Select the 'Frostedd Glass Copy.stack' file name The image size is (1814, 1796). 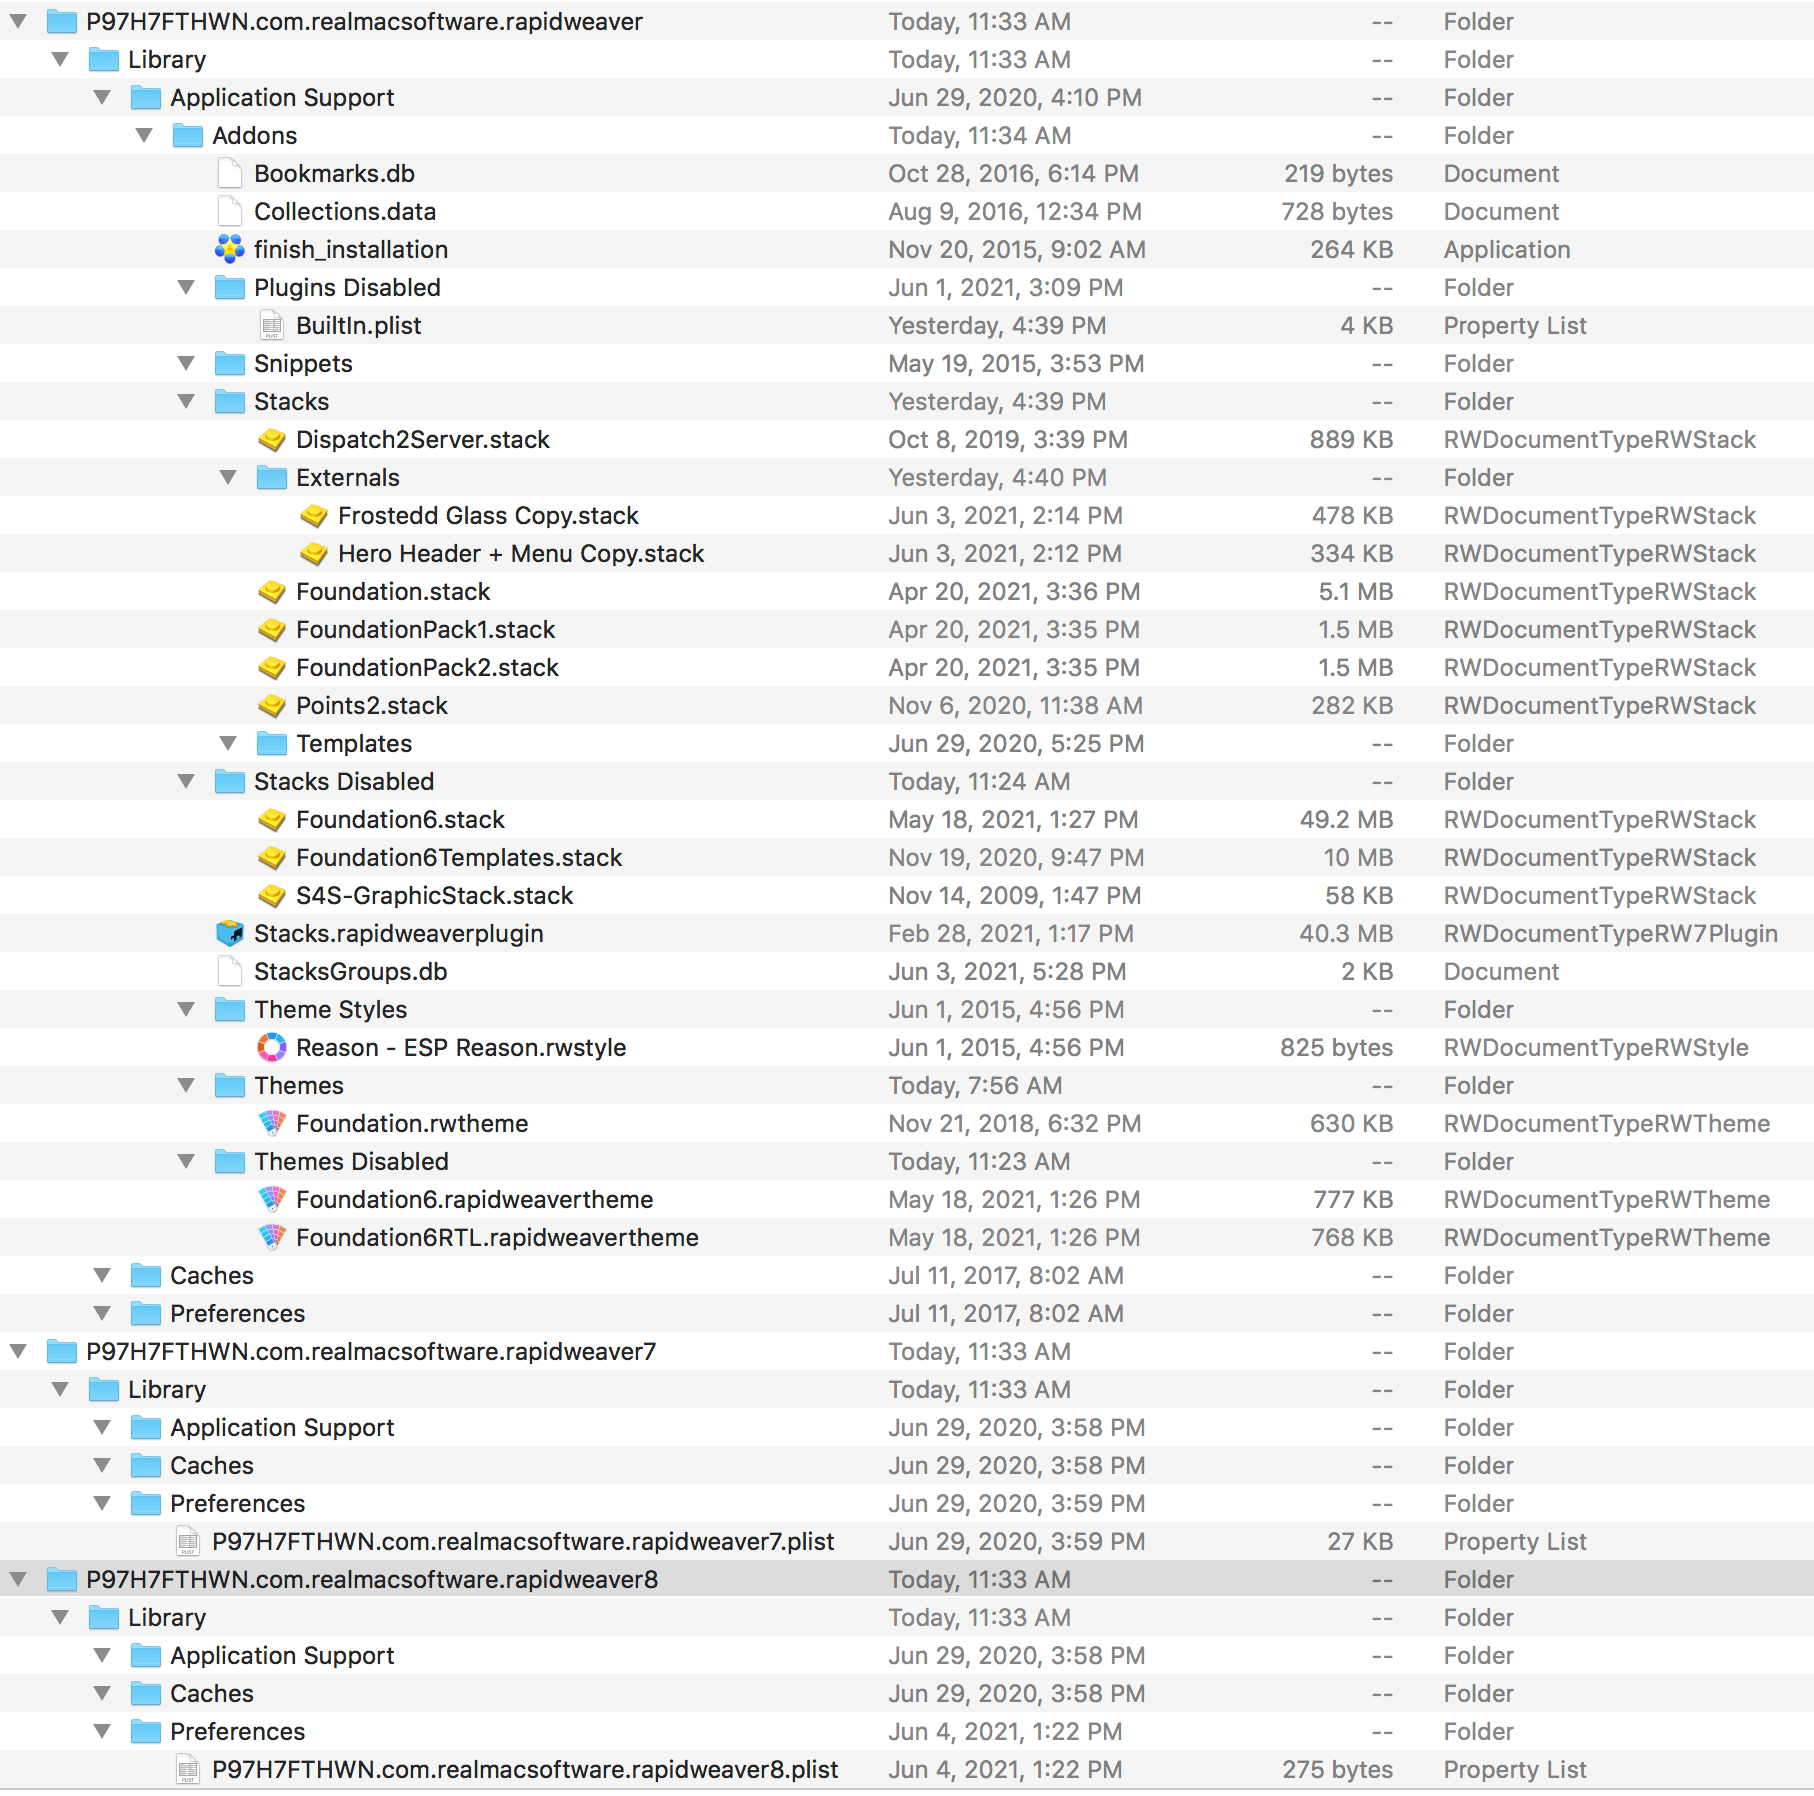[488, 515]
